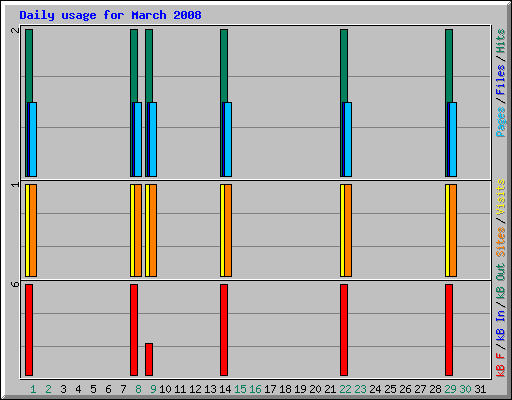This screenshot has height=400, width=512.
Task: Click x-axis day label "3"
Action: (x=63, y=389)
